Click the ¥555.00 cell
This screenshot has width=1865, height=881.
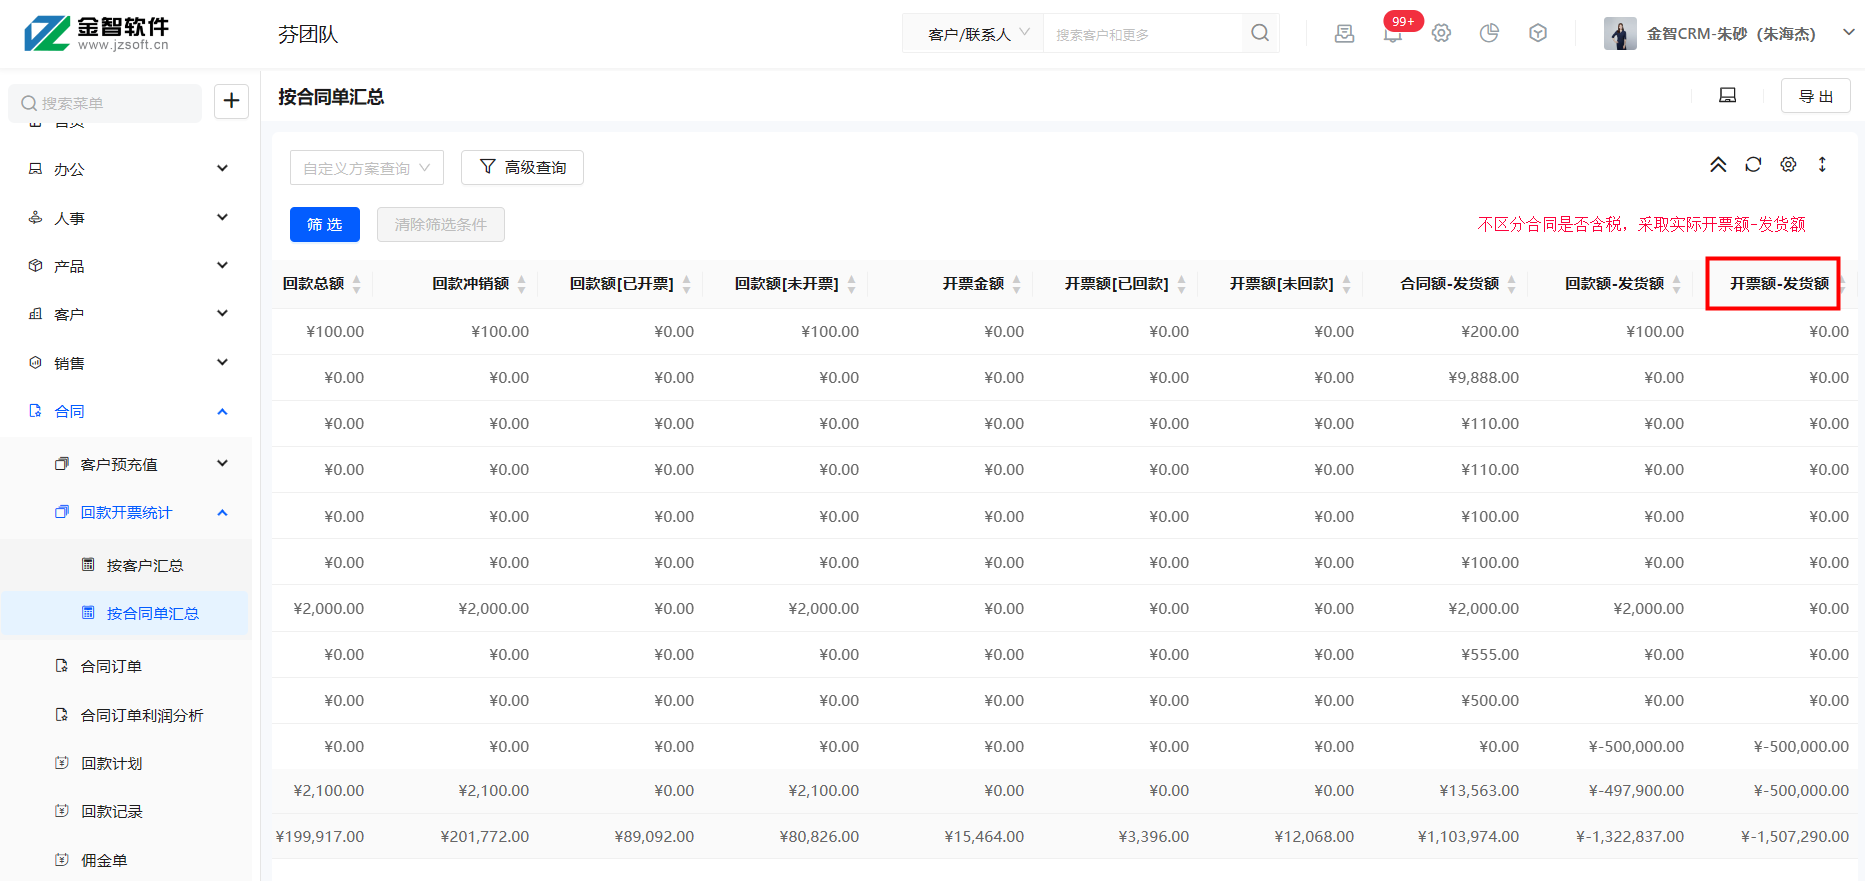pos(1490,655)
